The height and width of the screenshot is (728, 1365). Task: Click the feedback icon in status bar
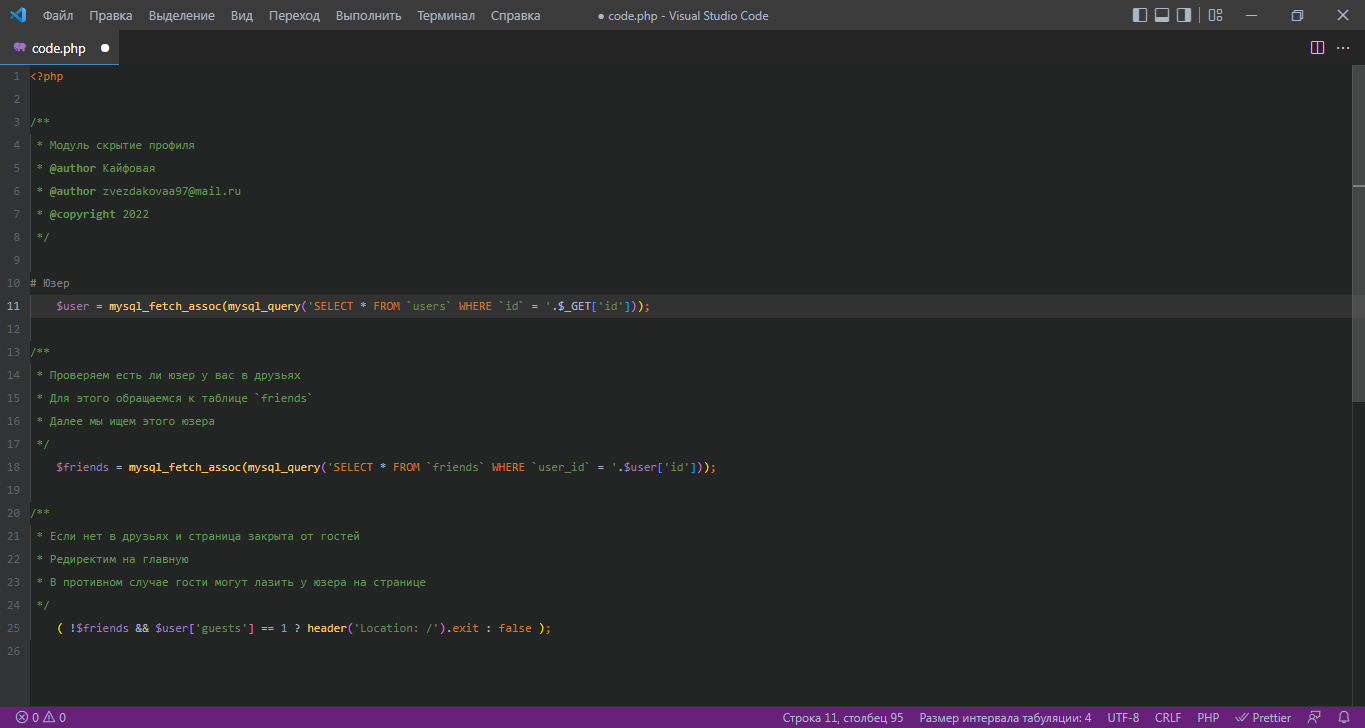[1315, 717]
